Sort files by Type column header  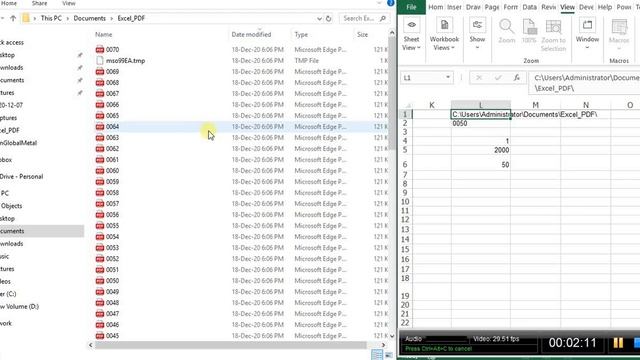(301, 35)
